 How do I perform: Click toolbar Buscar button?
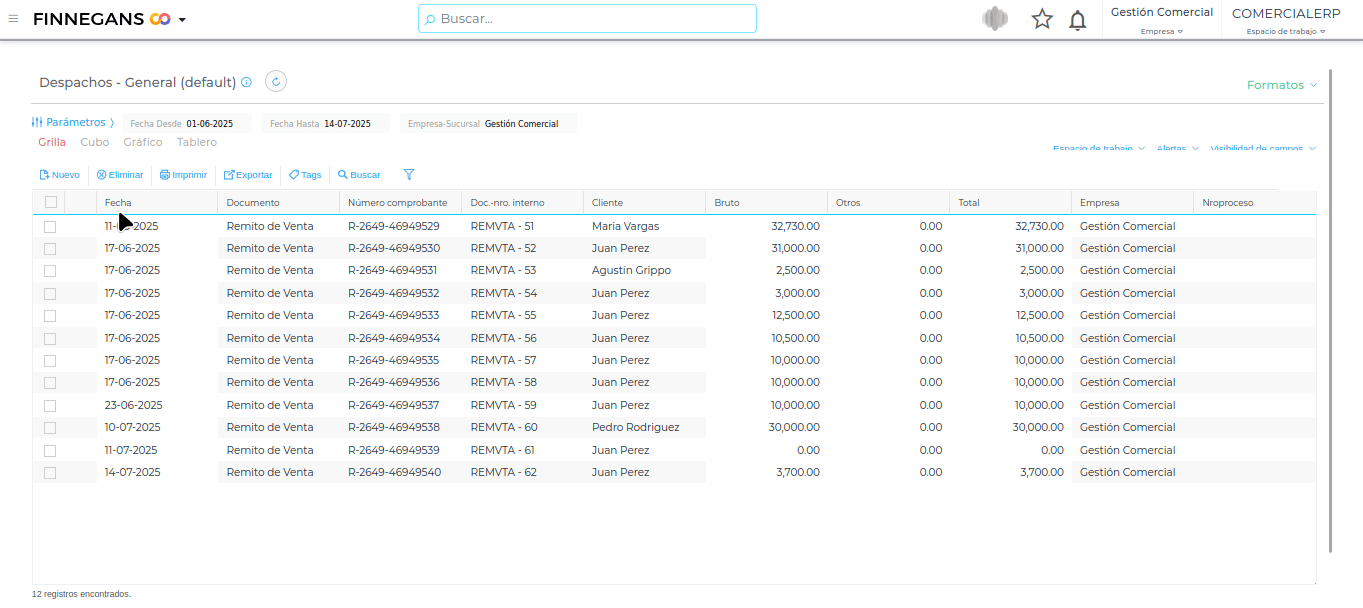point(359,175)
